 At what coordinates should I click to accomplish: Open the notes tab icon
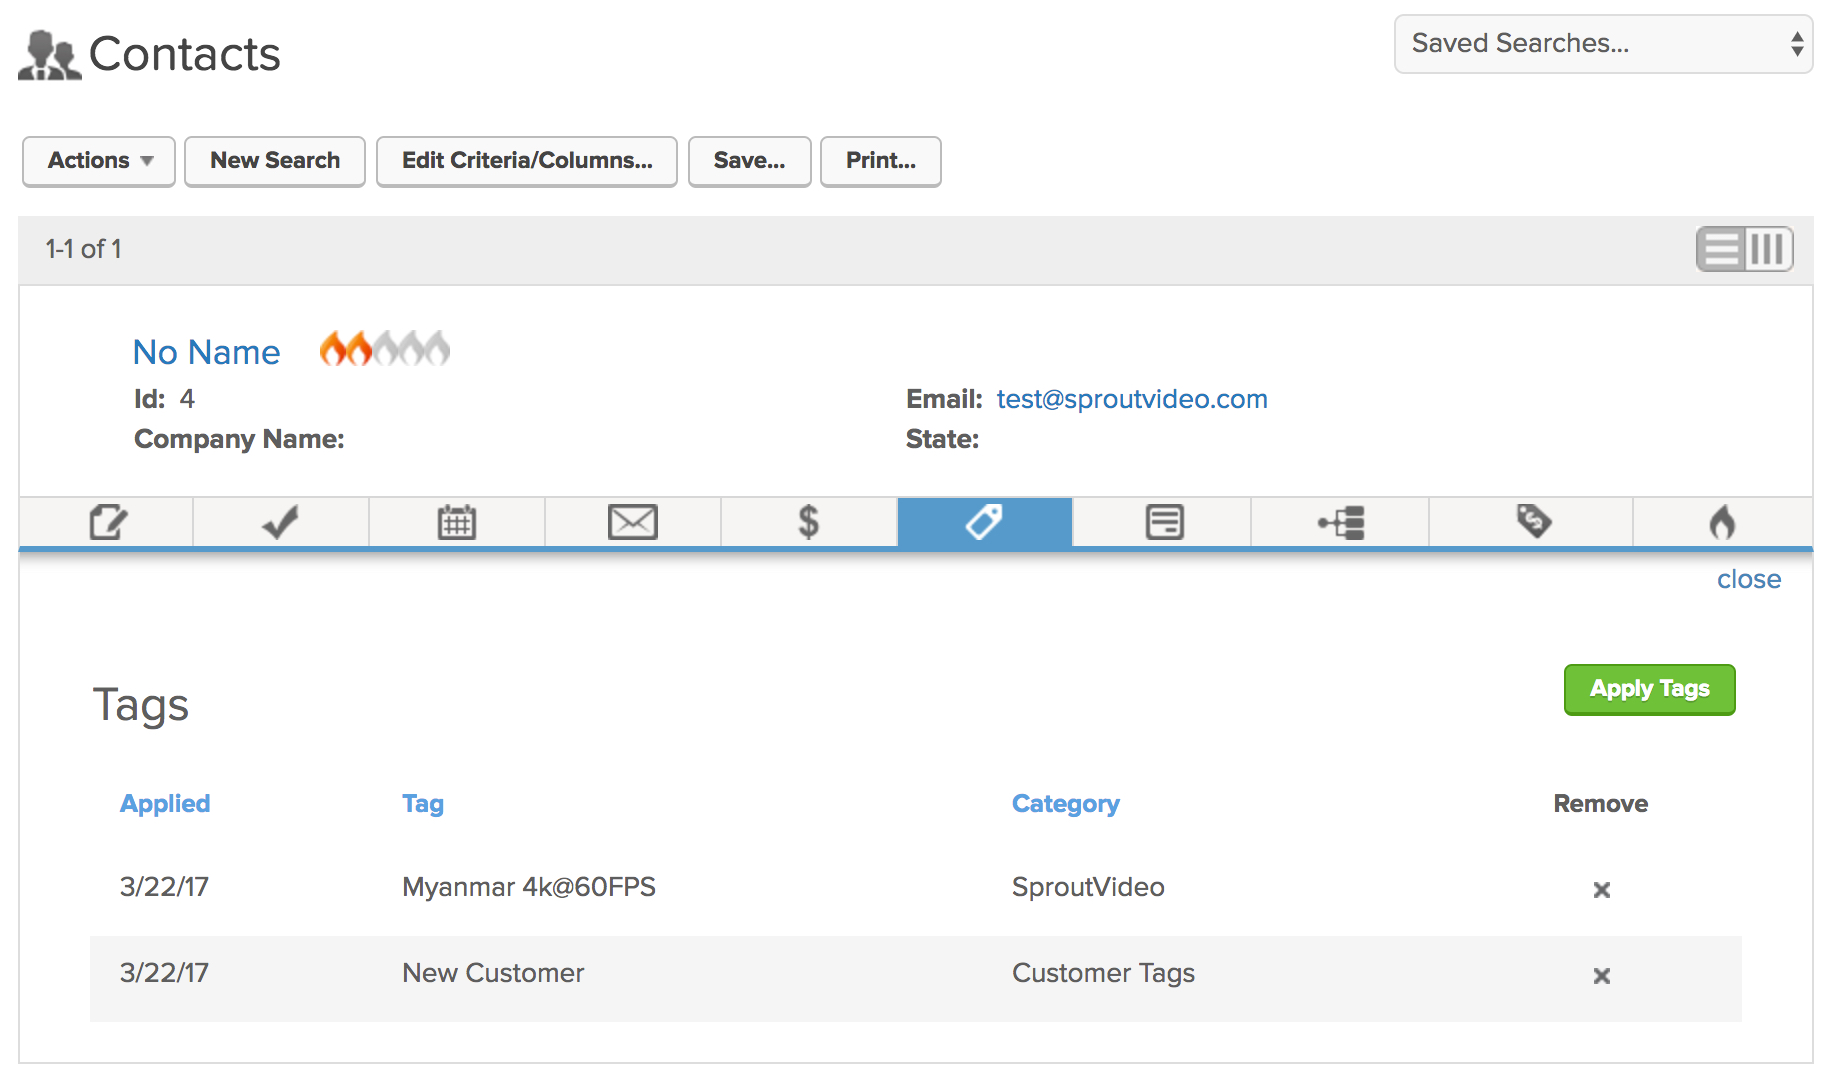coord(1164,522)
